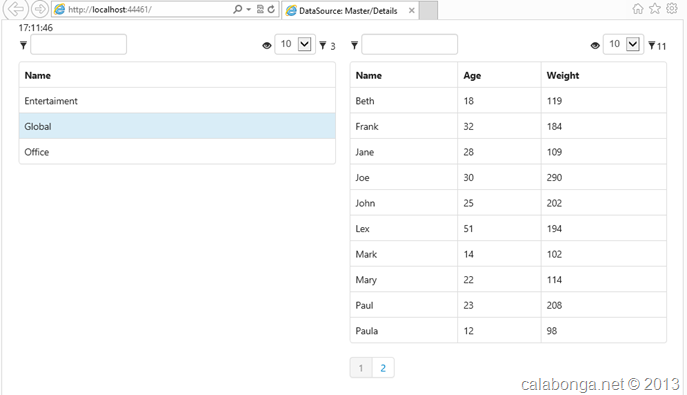Click Mary's weight value 114
The image size is (687, 395).
pyautogui.click(x=554, y=279)
